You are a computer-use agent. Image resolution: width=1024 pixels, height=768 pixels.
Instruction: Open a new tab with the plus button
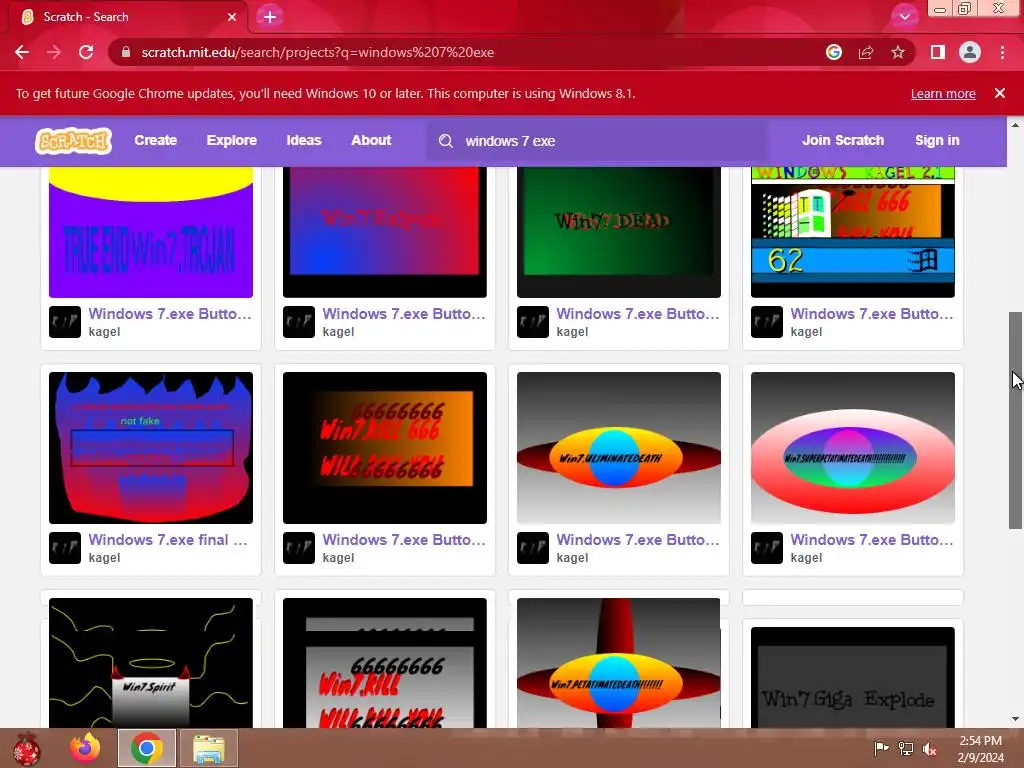(x=270, y=17)
